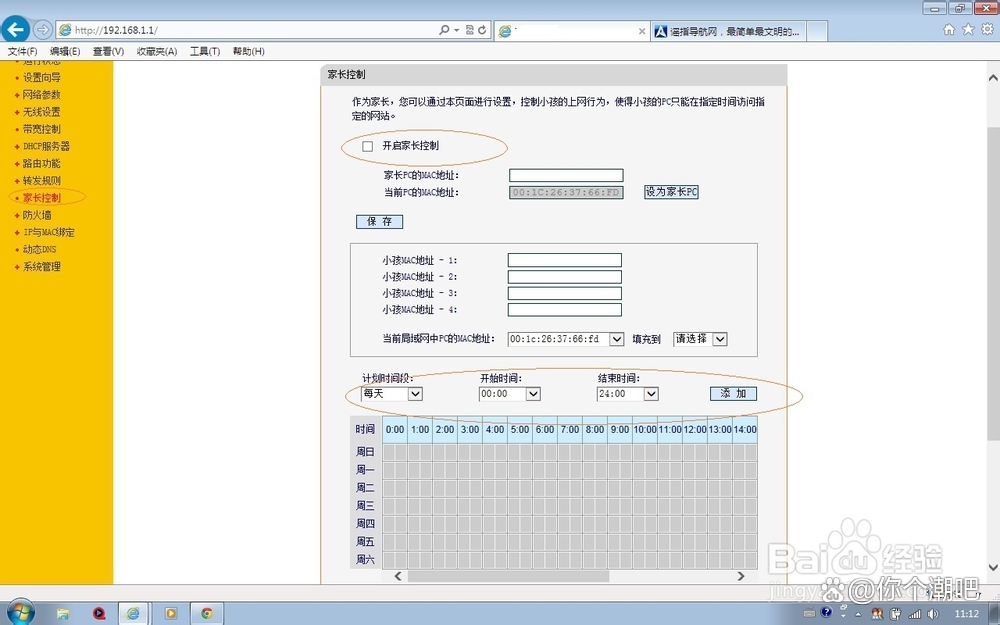1000x625 pixels.
Task: Click the 小孩MAC地址 - 3 input field
Action: point(564,293)
